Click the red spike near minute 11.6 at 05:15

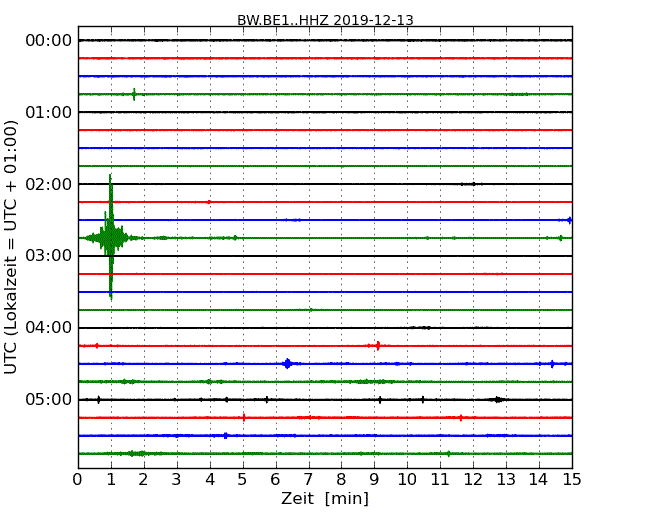(x=461, y=418)
